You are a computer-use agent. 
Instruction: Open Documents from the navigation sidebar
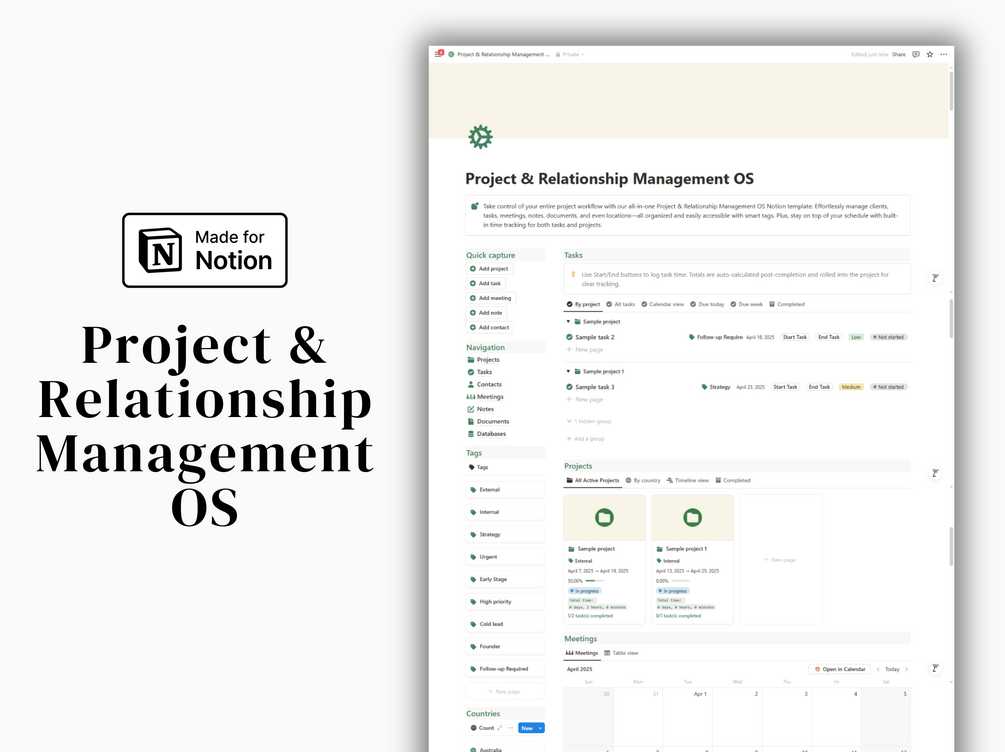coord(491,421)
